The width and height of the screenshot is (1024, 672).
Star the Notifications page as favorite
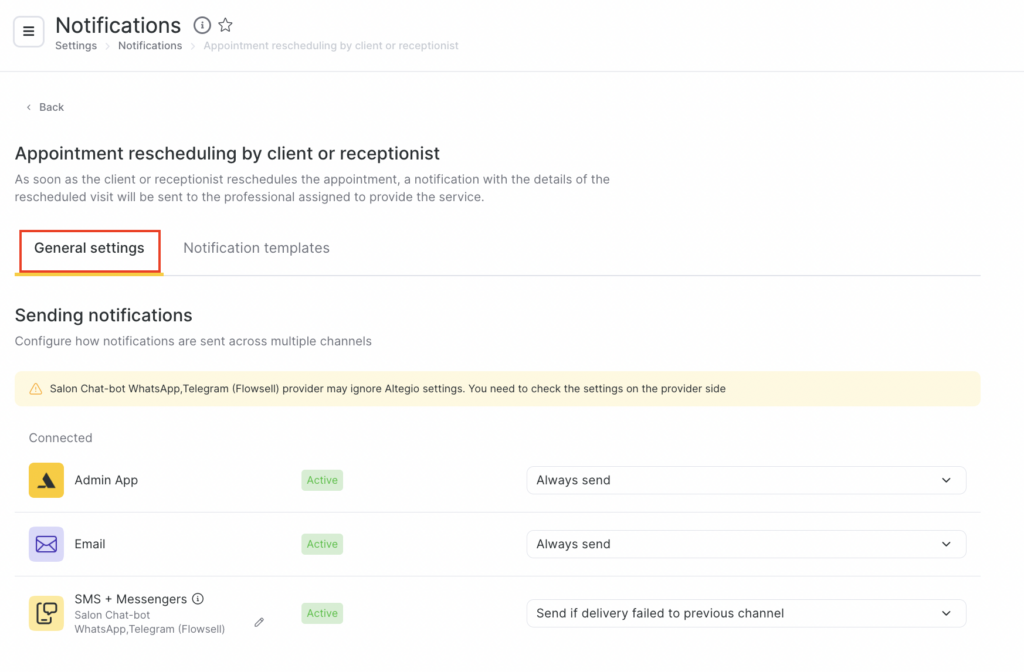(x=226, y=25)
